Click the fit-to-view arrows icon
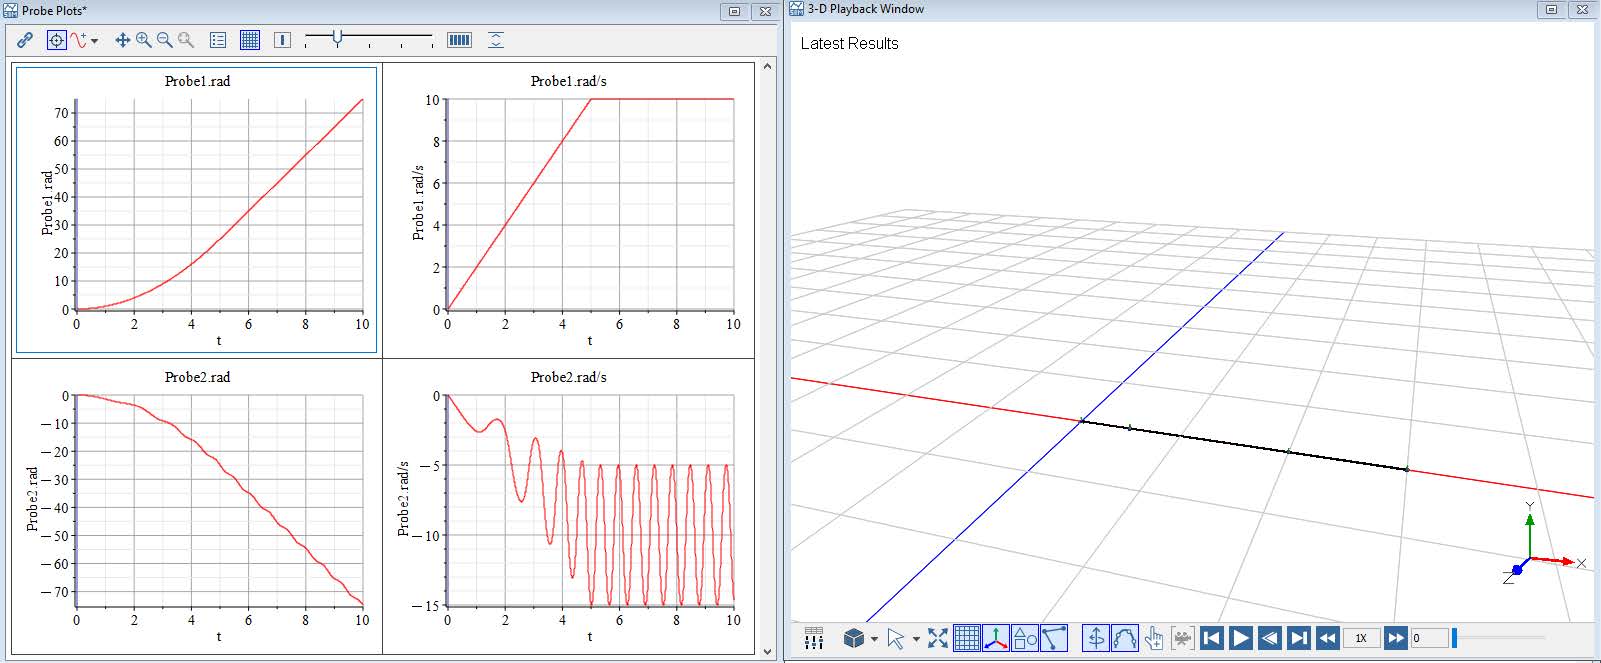Viewport: 1601px width, 663px height. point(937,638)
